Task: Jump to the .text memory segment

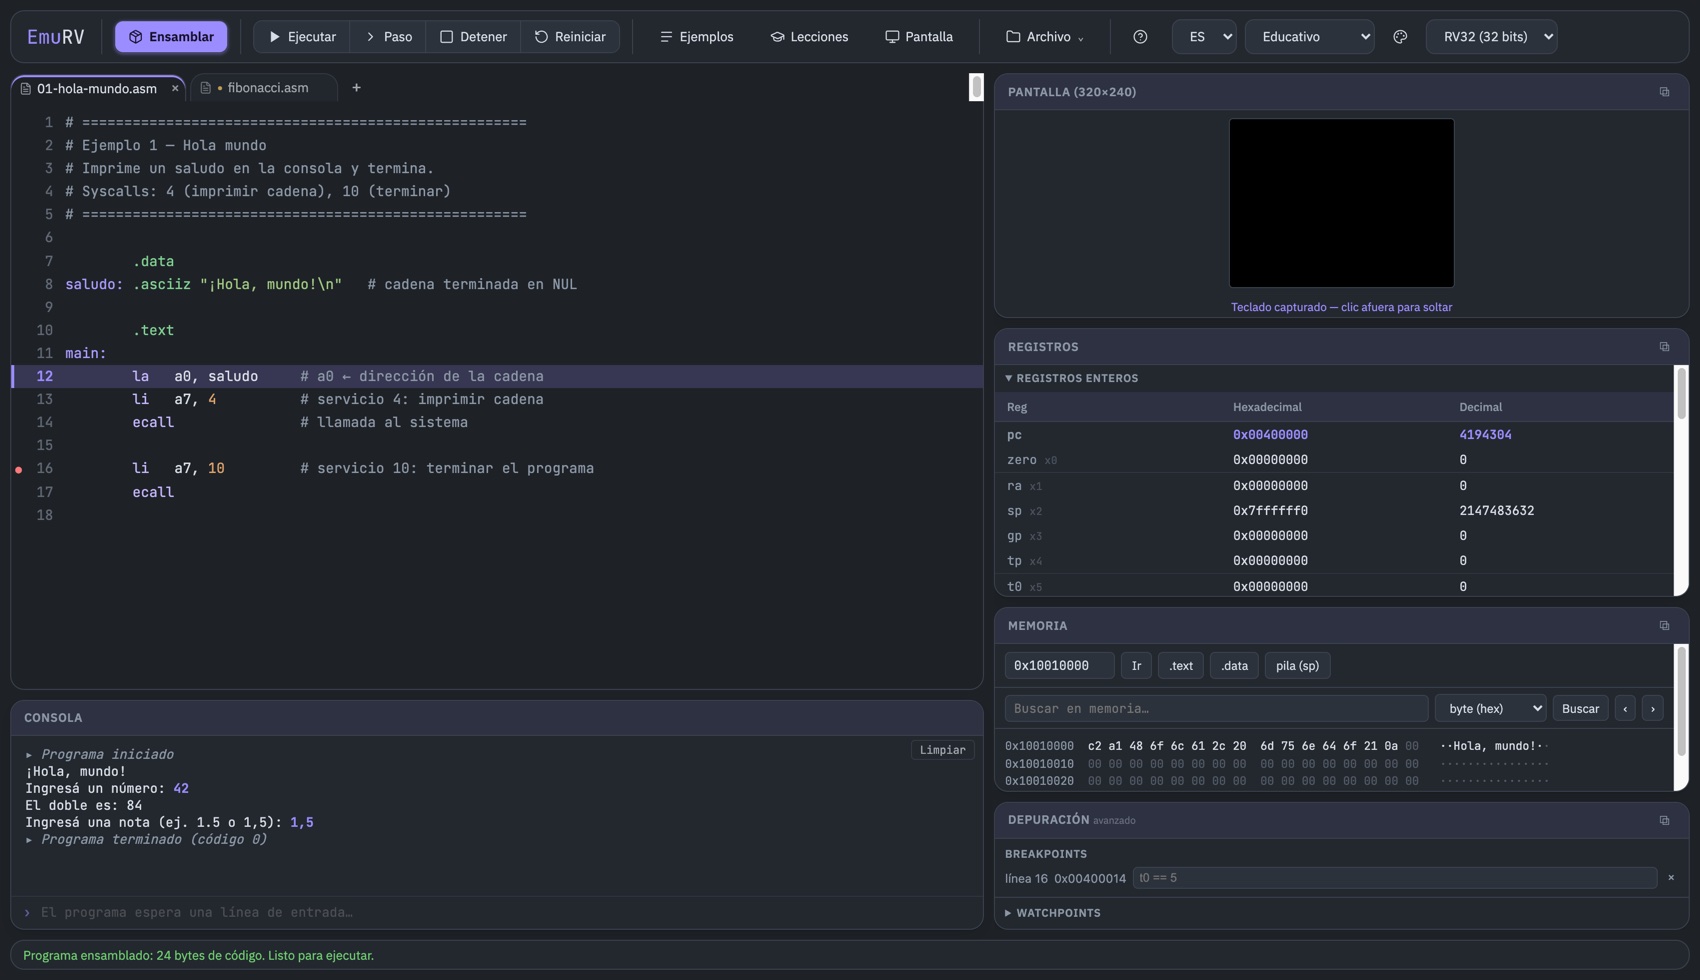Action: (x=1180, y=666)
